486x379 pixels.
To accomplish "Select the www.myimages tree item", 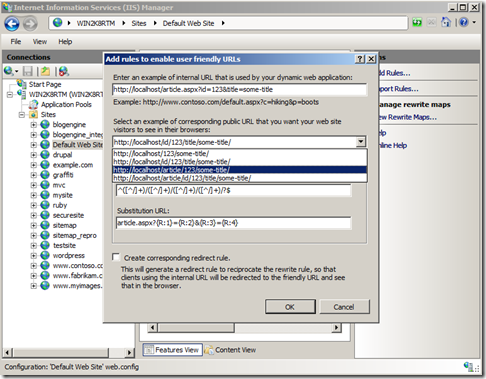I will pyautogui.click(x=77, y=286).
